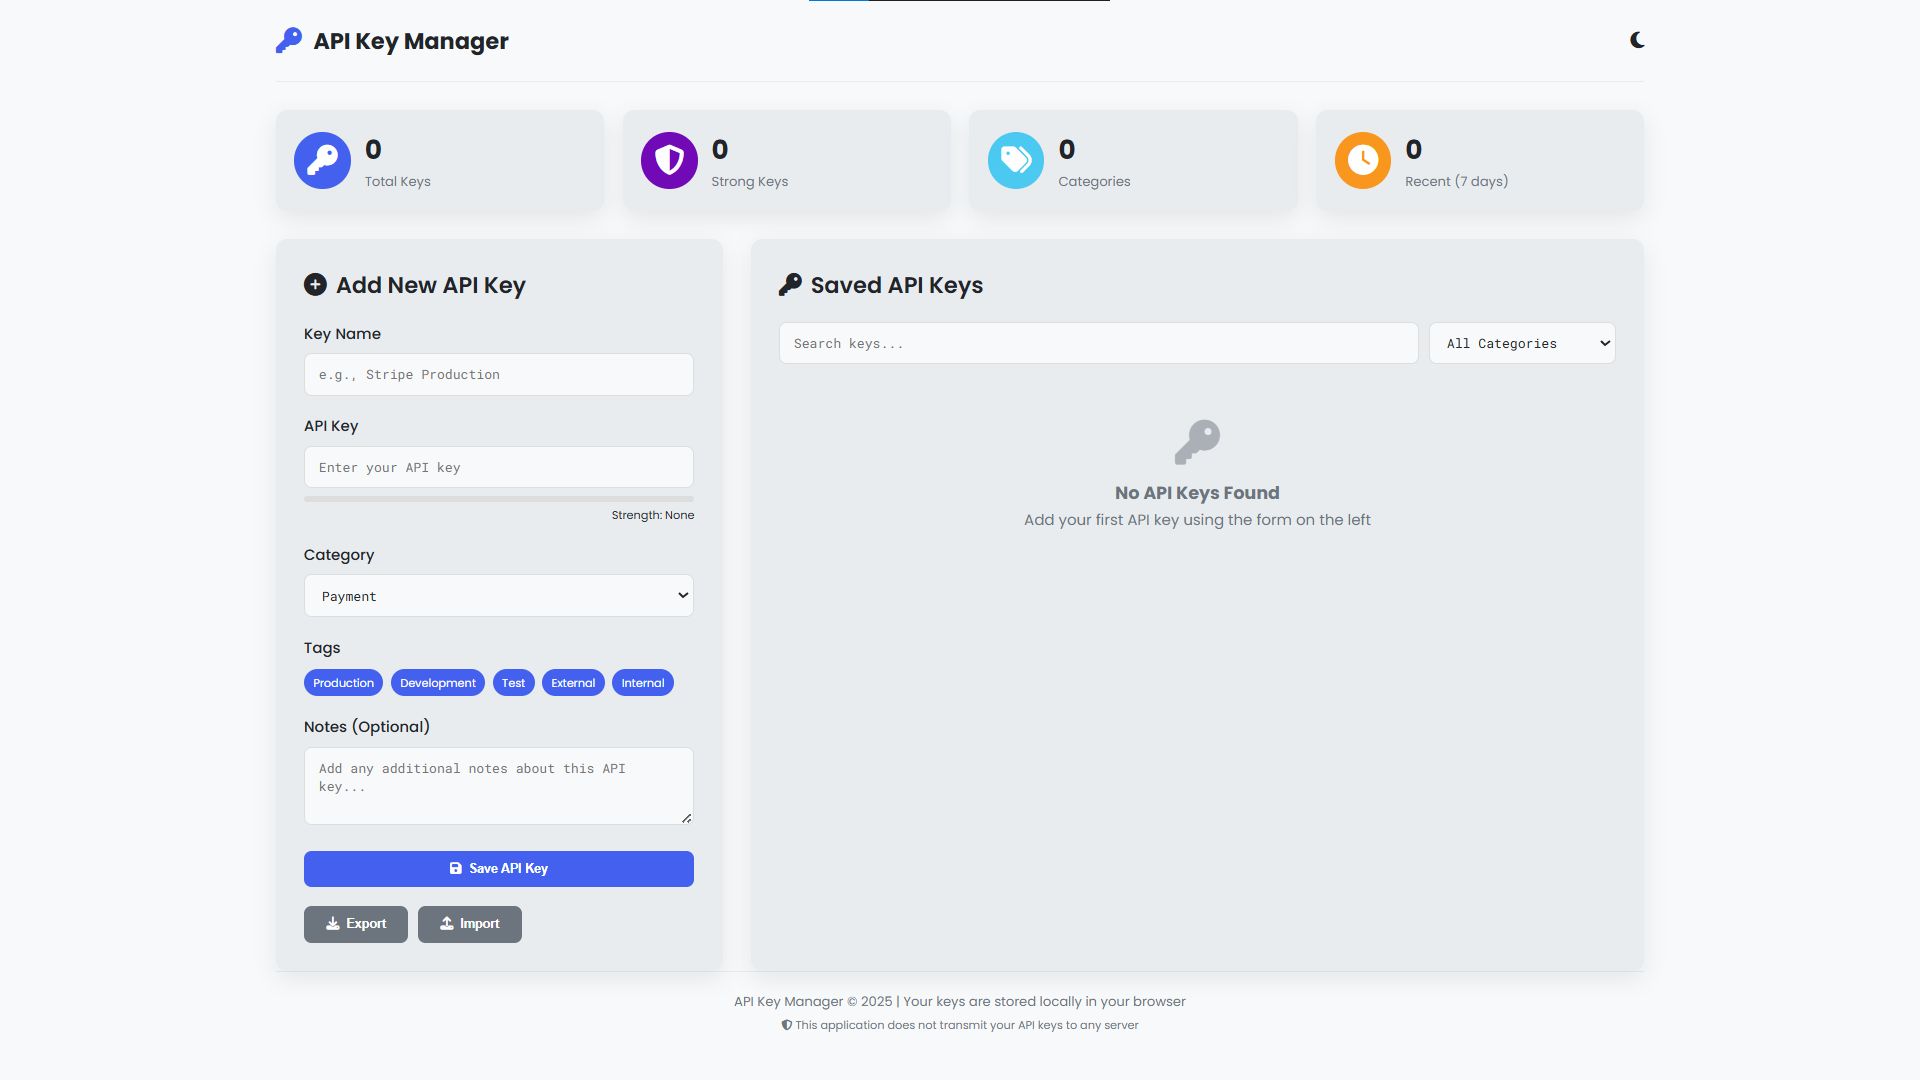Click key icon beside Saved API Keys
The width and height of the screenshot is (1920, 1080).
coord(790,285)
